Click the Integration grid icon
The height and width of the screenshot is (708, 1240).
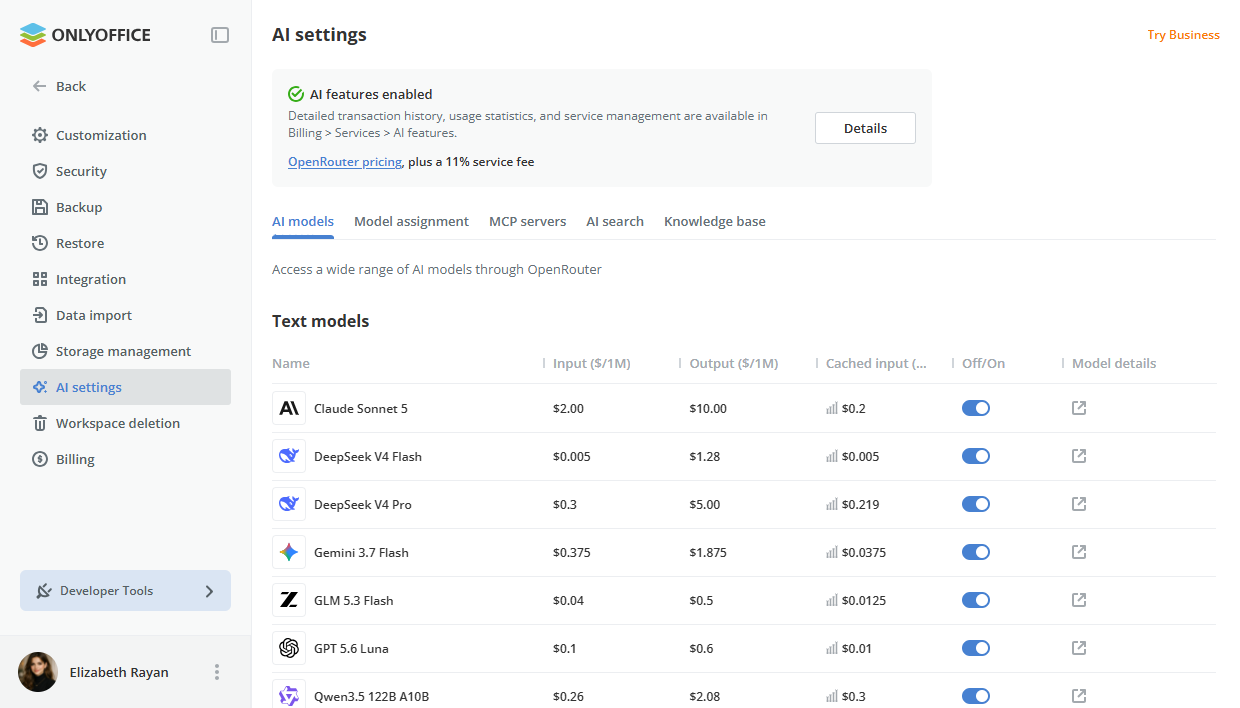pos(40,279)
